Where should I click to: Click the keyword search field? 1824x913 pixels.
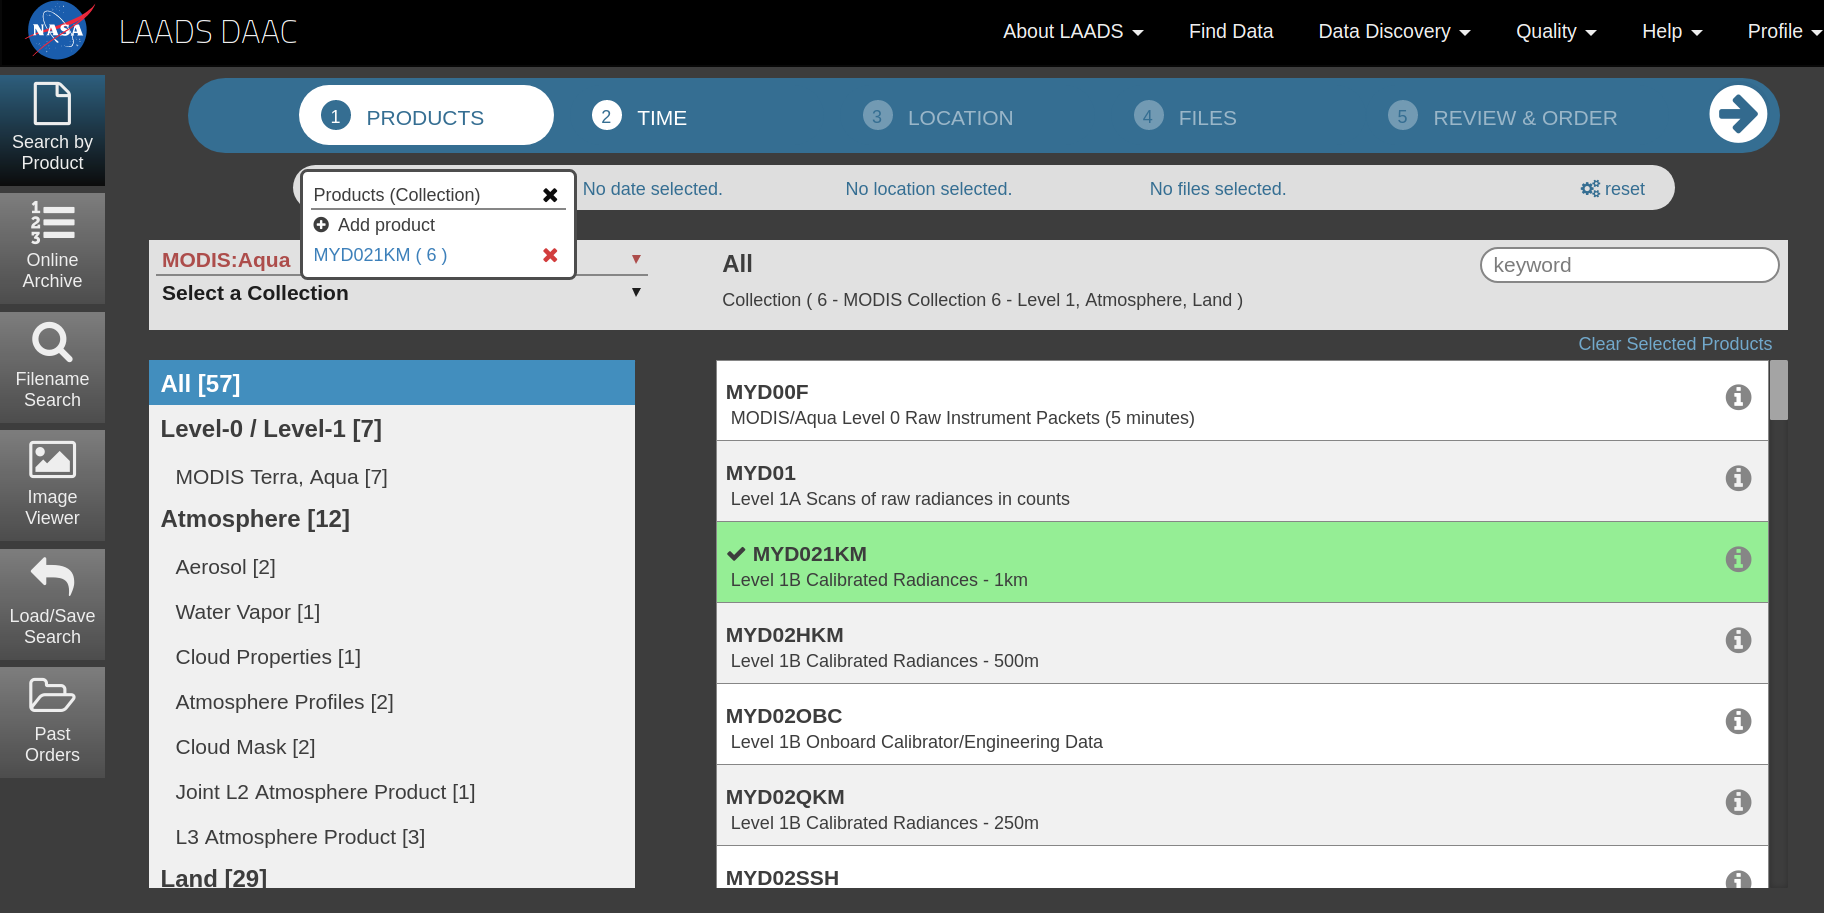[x=1629, y=265]
